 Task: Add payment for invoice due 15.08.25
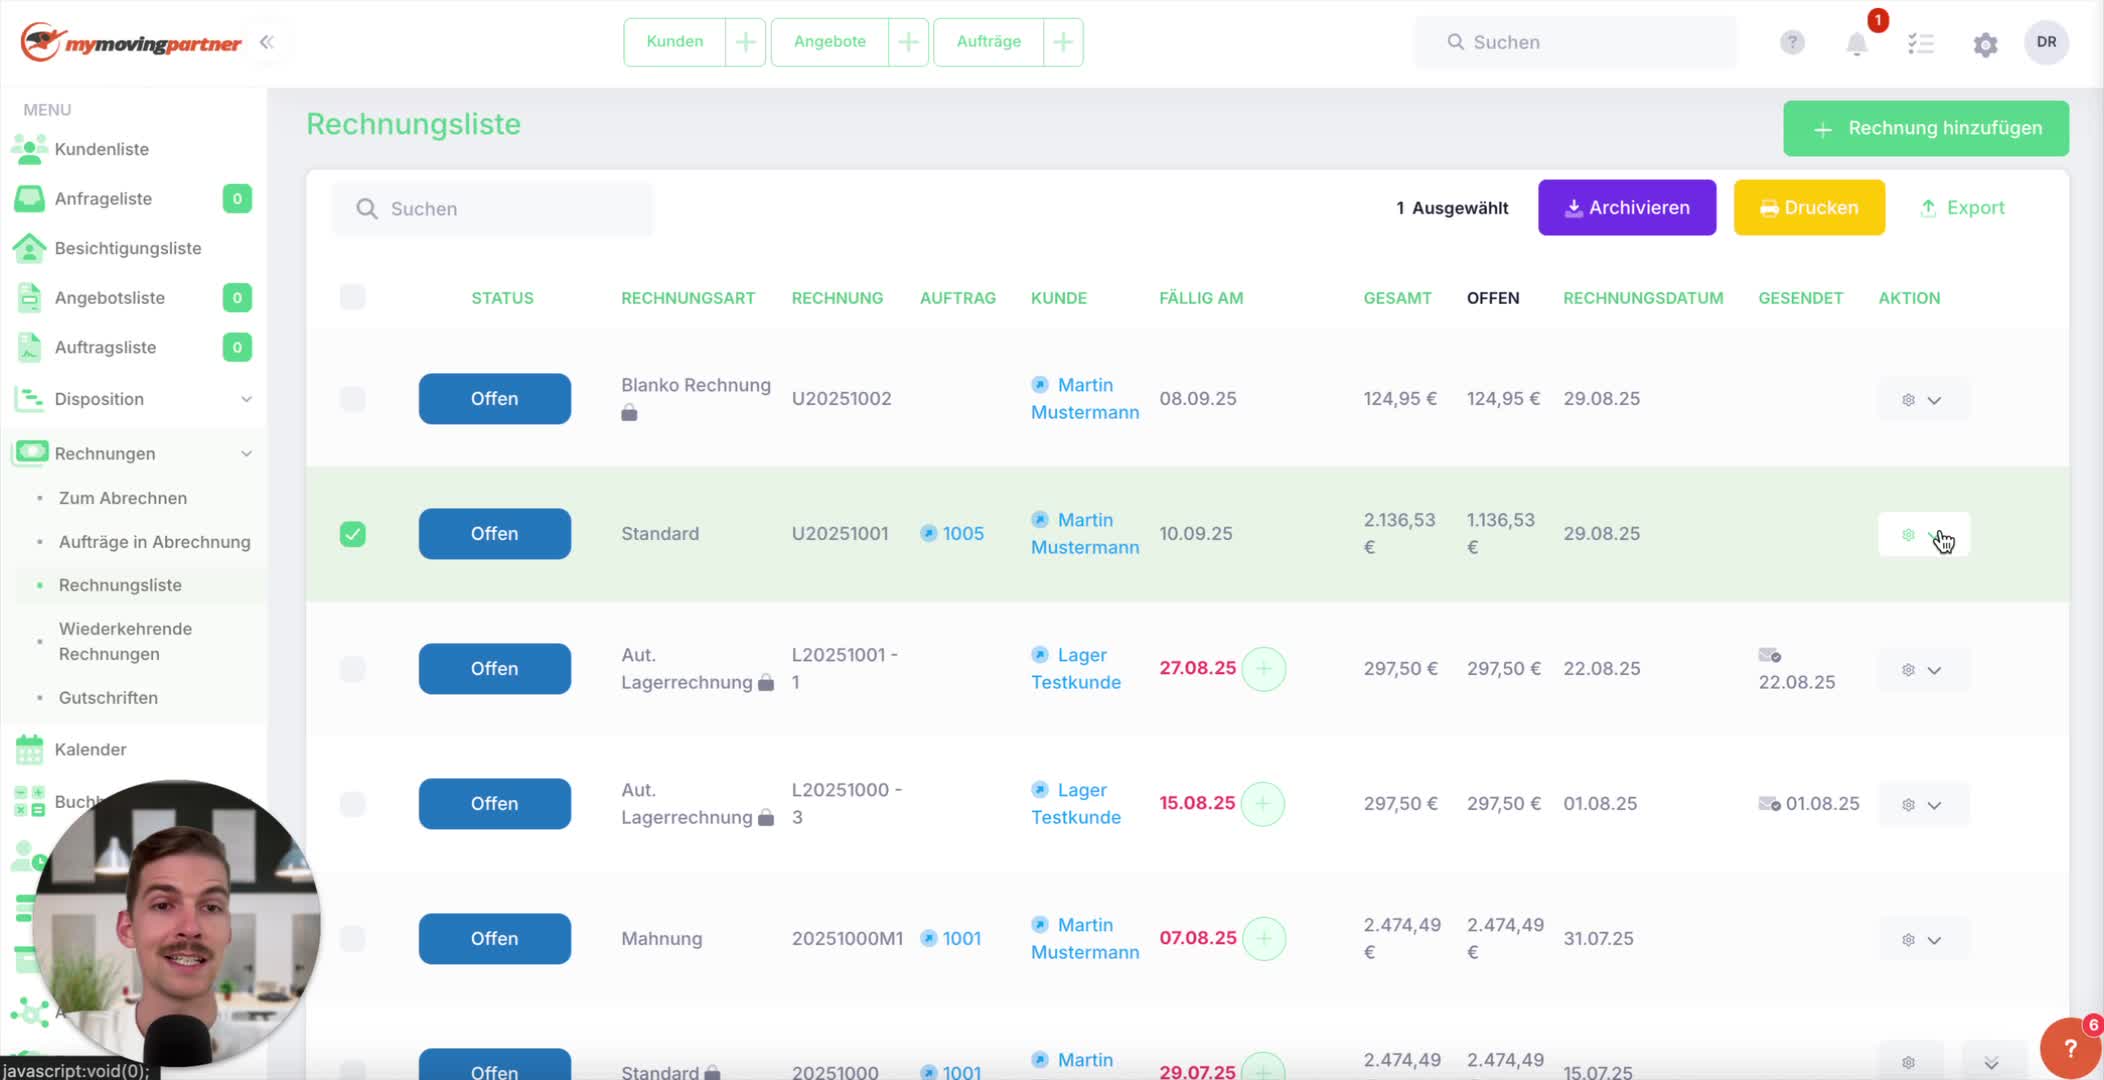click(1263, 803)
